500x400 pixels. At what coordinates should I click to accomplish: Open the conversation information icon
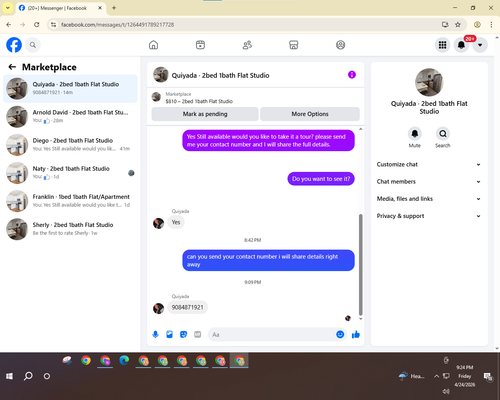pyautogui.click(x=352, y=75)
